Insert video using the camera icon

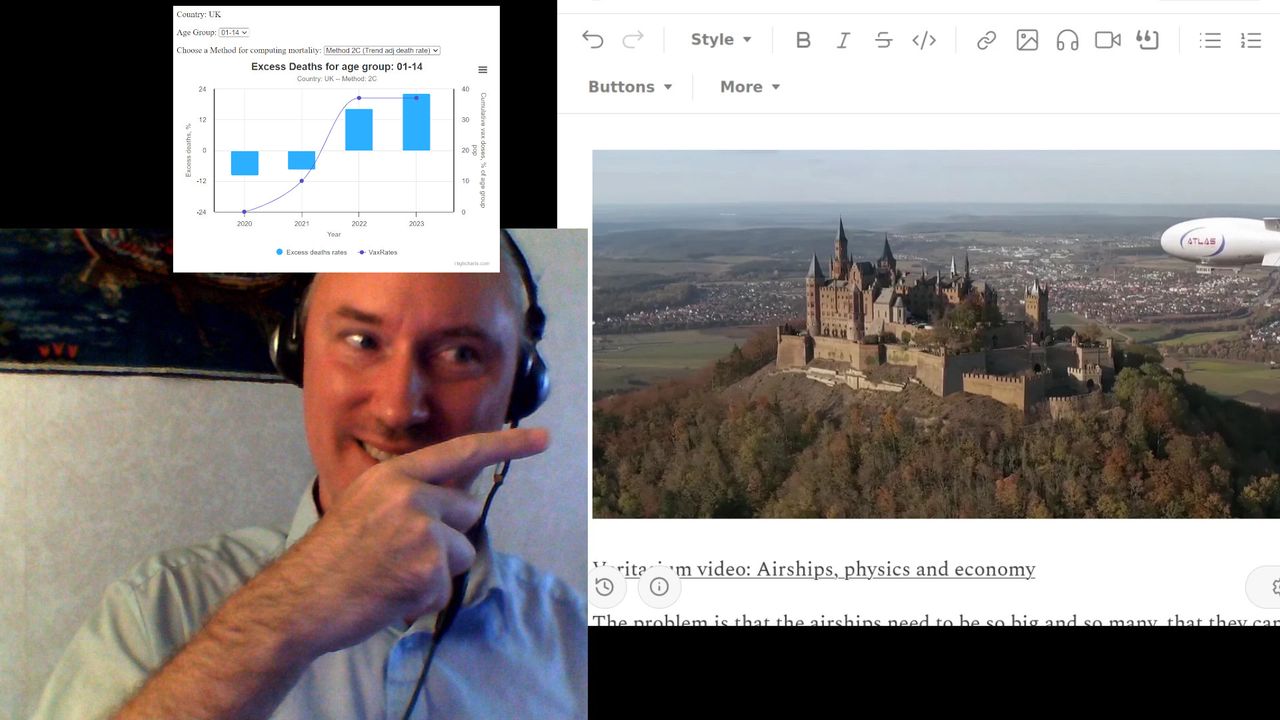pos(1107,40)
